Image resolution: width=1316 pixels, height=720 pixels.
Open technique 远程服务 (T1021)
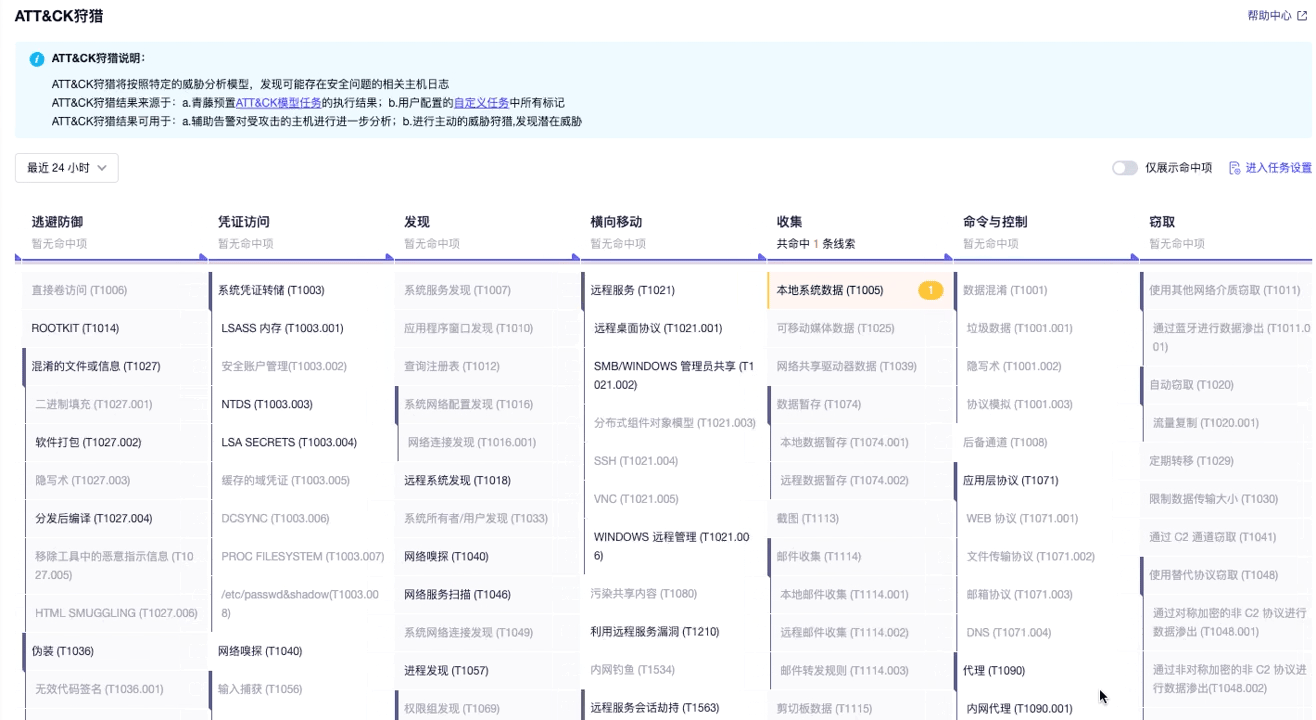coord(632,291)
